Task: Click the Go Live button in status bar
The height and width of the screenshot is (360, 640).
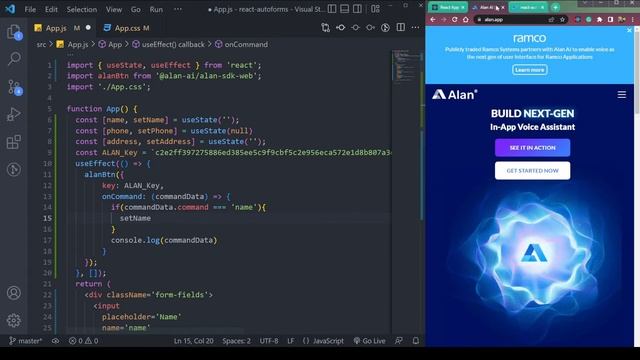Action: tap(369, 341)
